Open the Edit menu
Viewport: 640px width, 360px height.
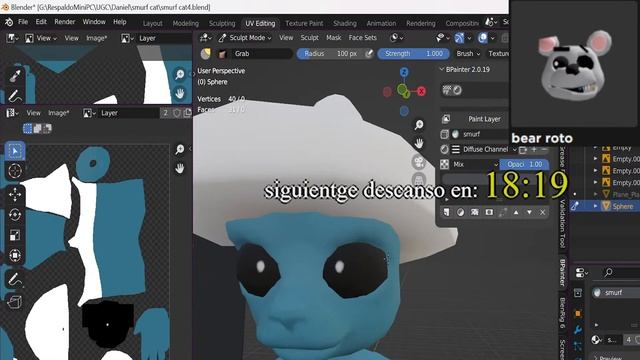tap(41, 22)
